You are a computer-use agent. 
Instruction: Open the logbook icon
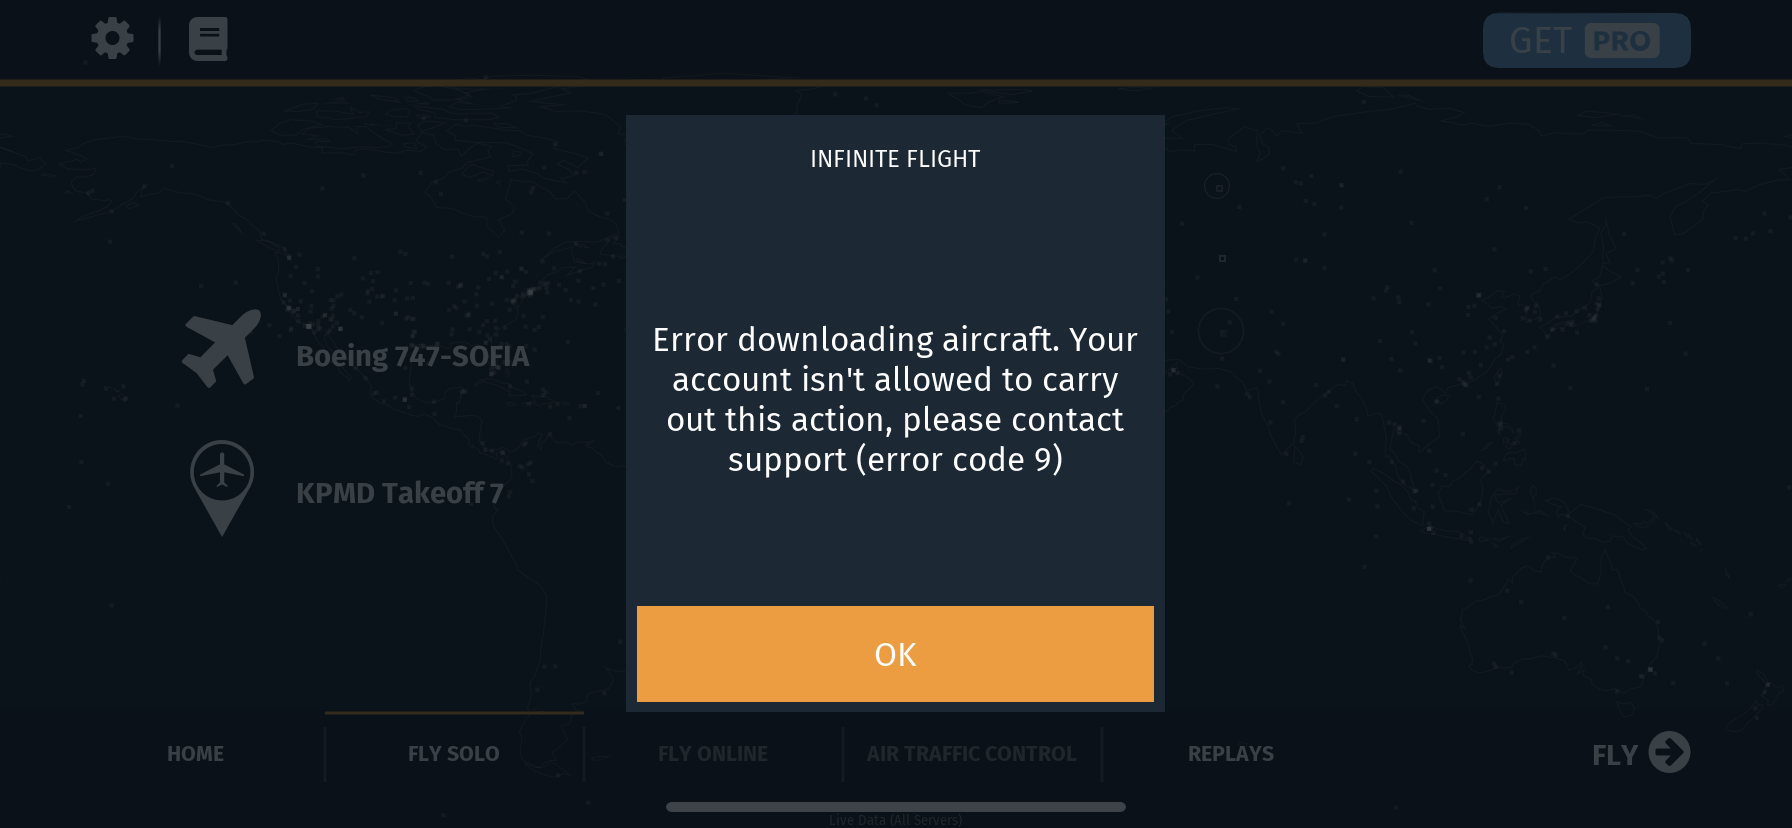(208, 39)
